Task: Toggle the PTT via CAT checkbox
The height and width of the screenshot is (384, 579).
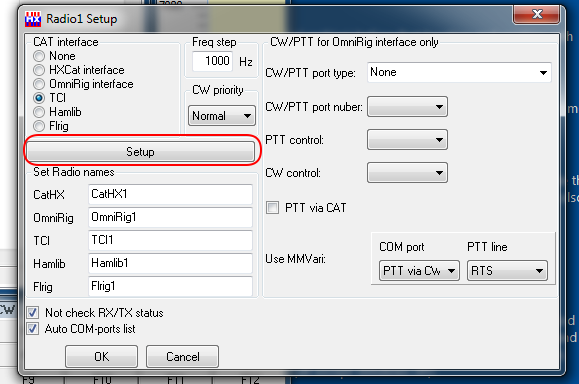Action: point(273,208)
